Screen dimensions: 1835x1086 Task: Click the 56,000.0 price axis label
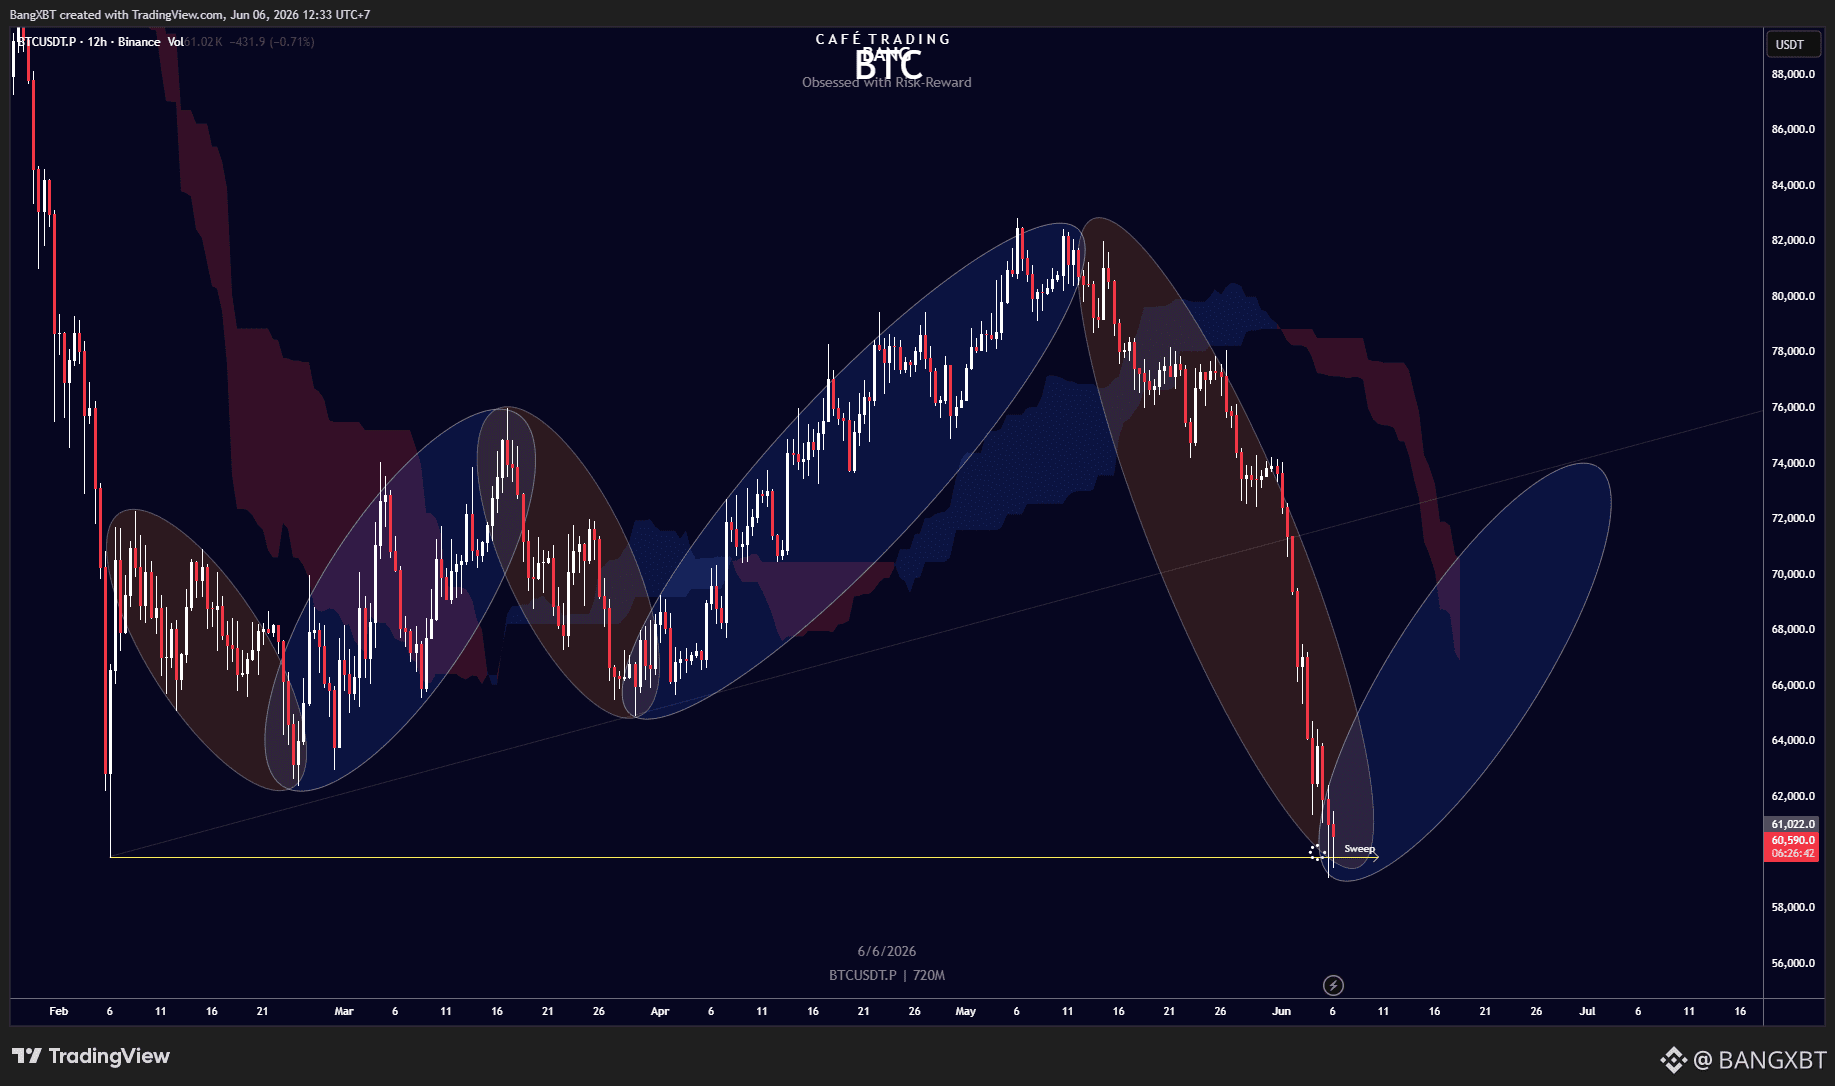[1793, 963]
